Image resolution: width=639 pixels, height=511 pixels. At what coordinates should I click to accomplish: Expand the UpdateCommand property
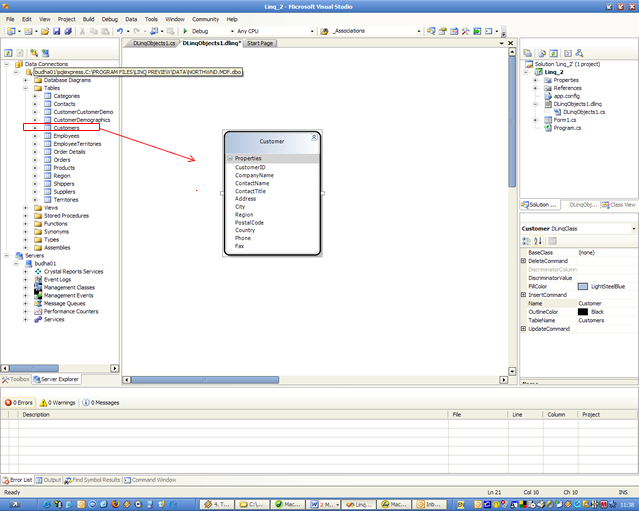point(524,328)
